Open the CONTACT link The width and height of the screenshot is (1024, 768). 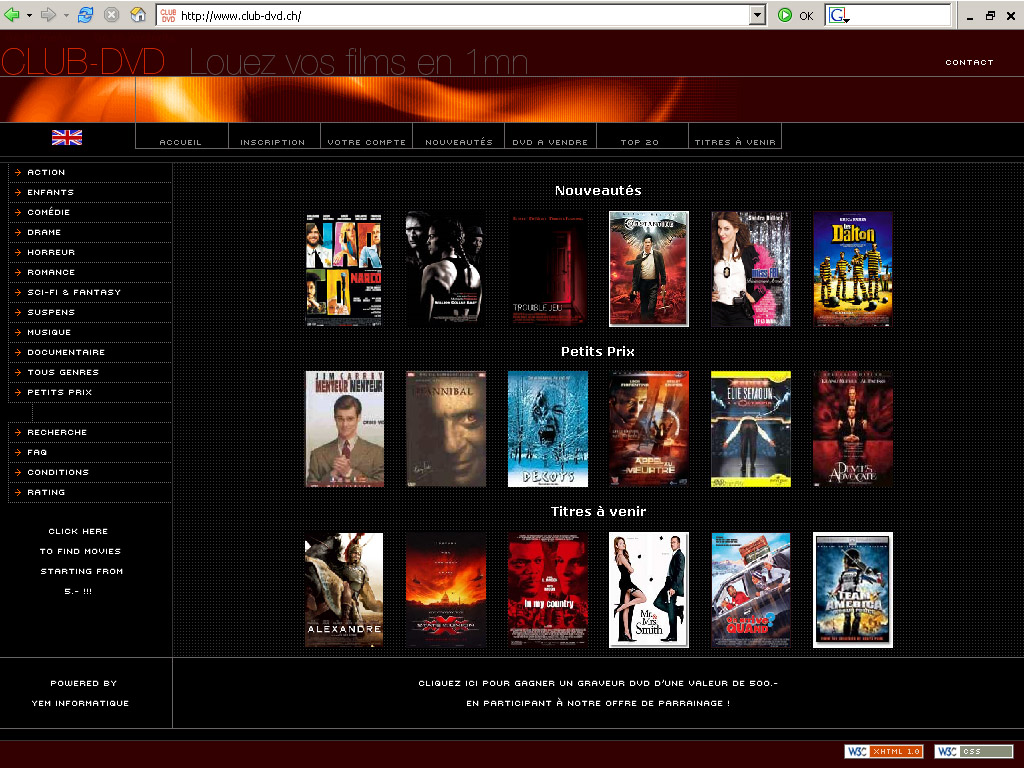point(969,63)
